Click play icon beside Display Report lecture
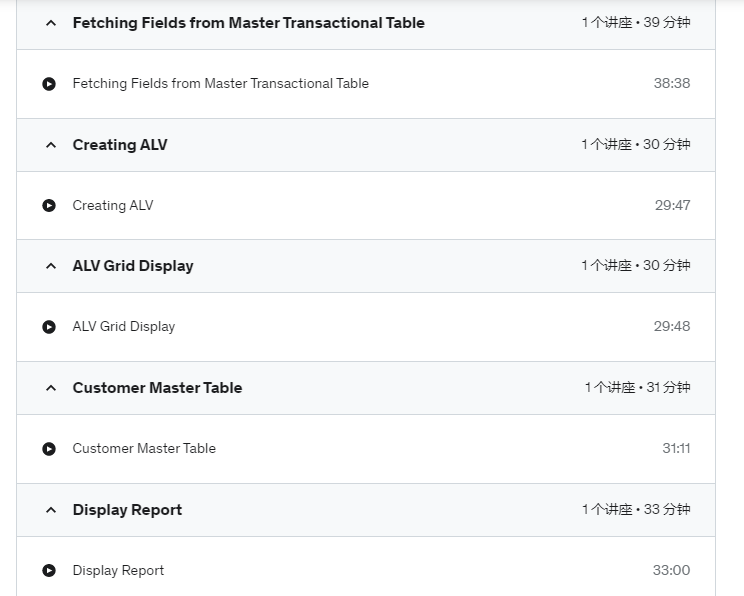This screenshot has height=596, width=744. [49, 570]
